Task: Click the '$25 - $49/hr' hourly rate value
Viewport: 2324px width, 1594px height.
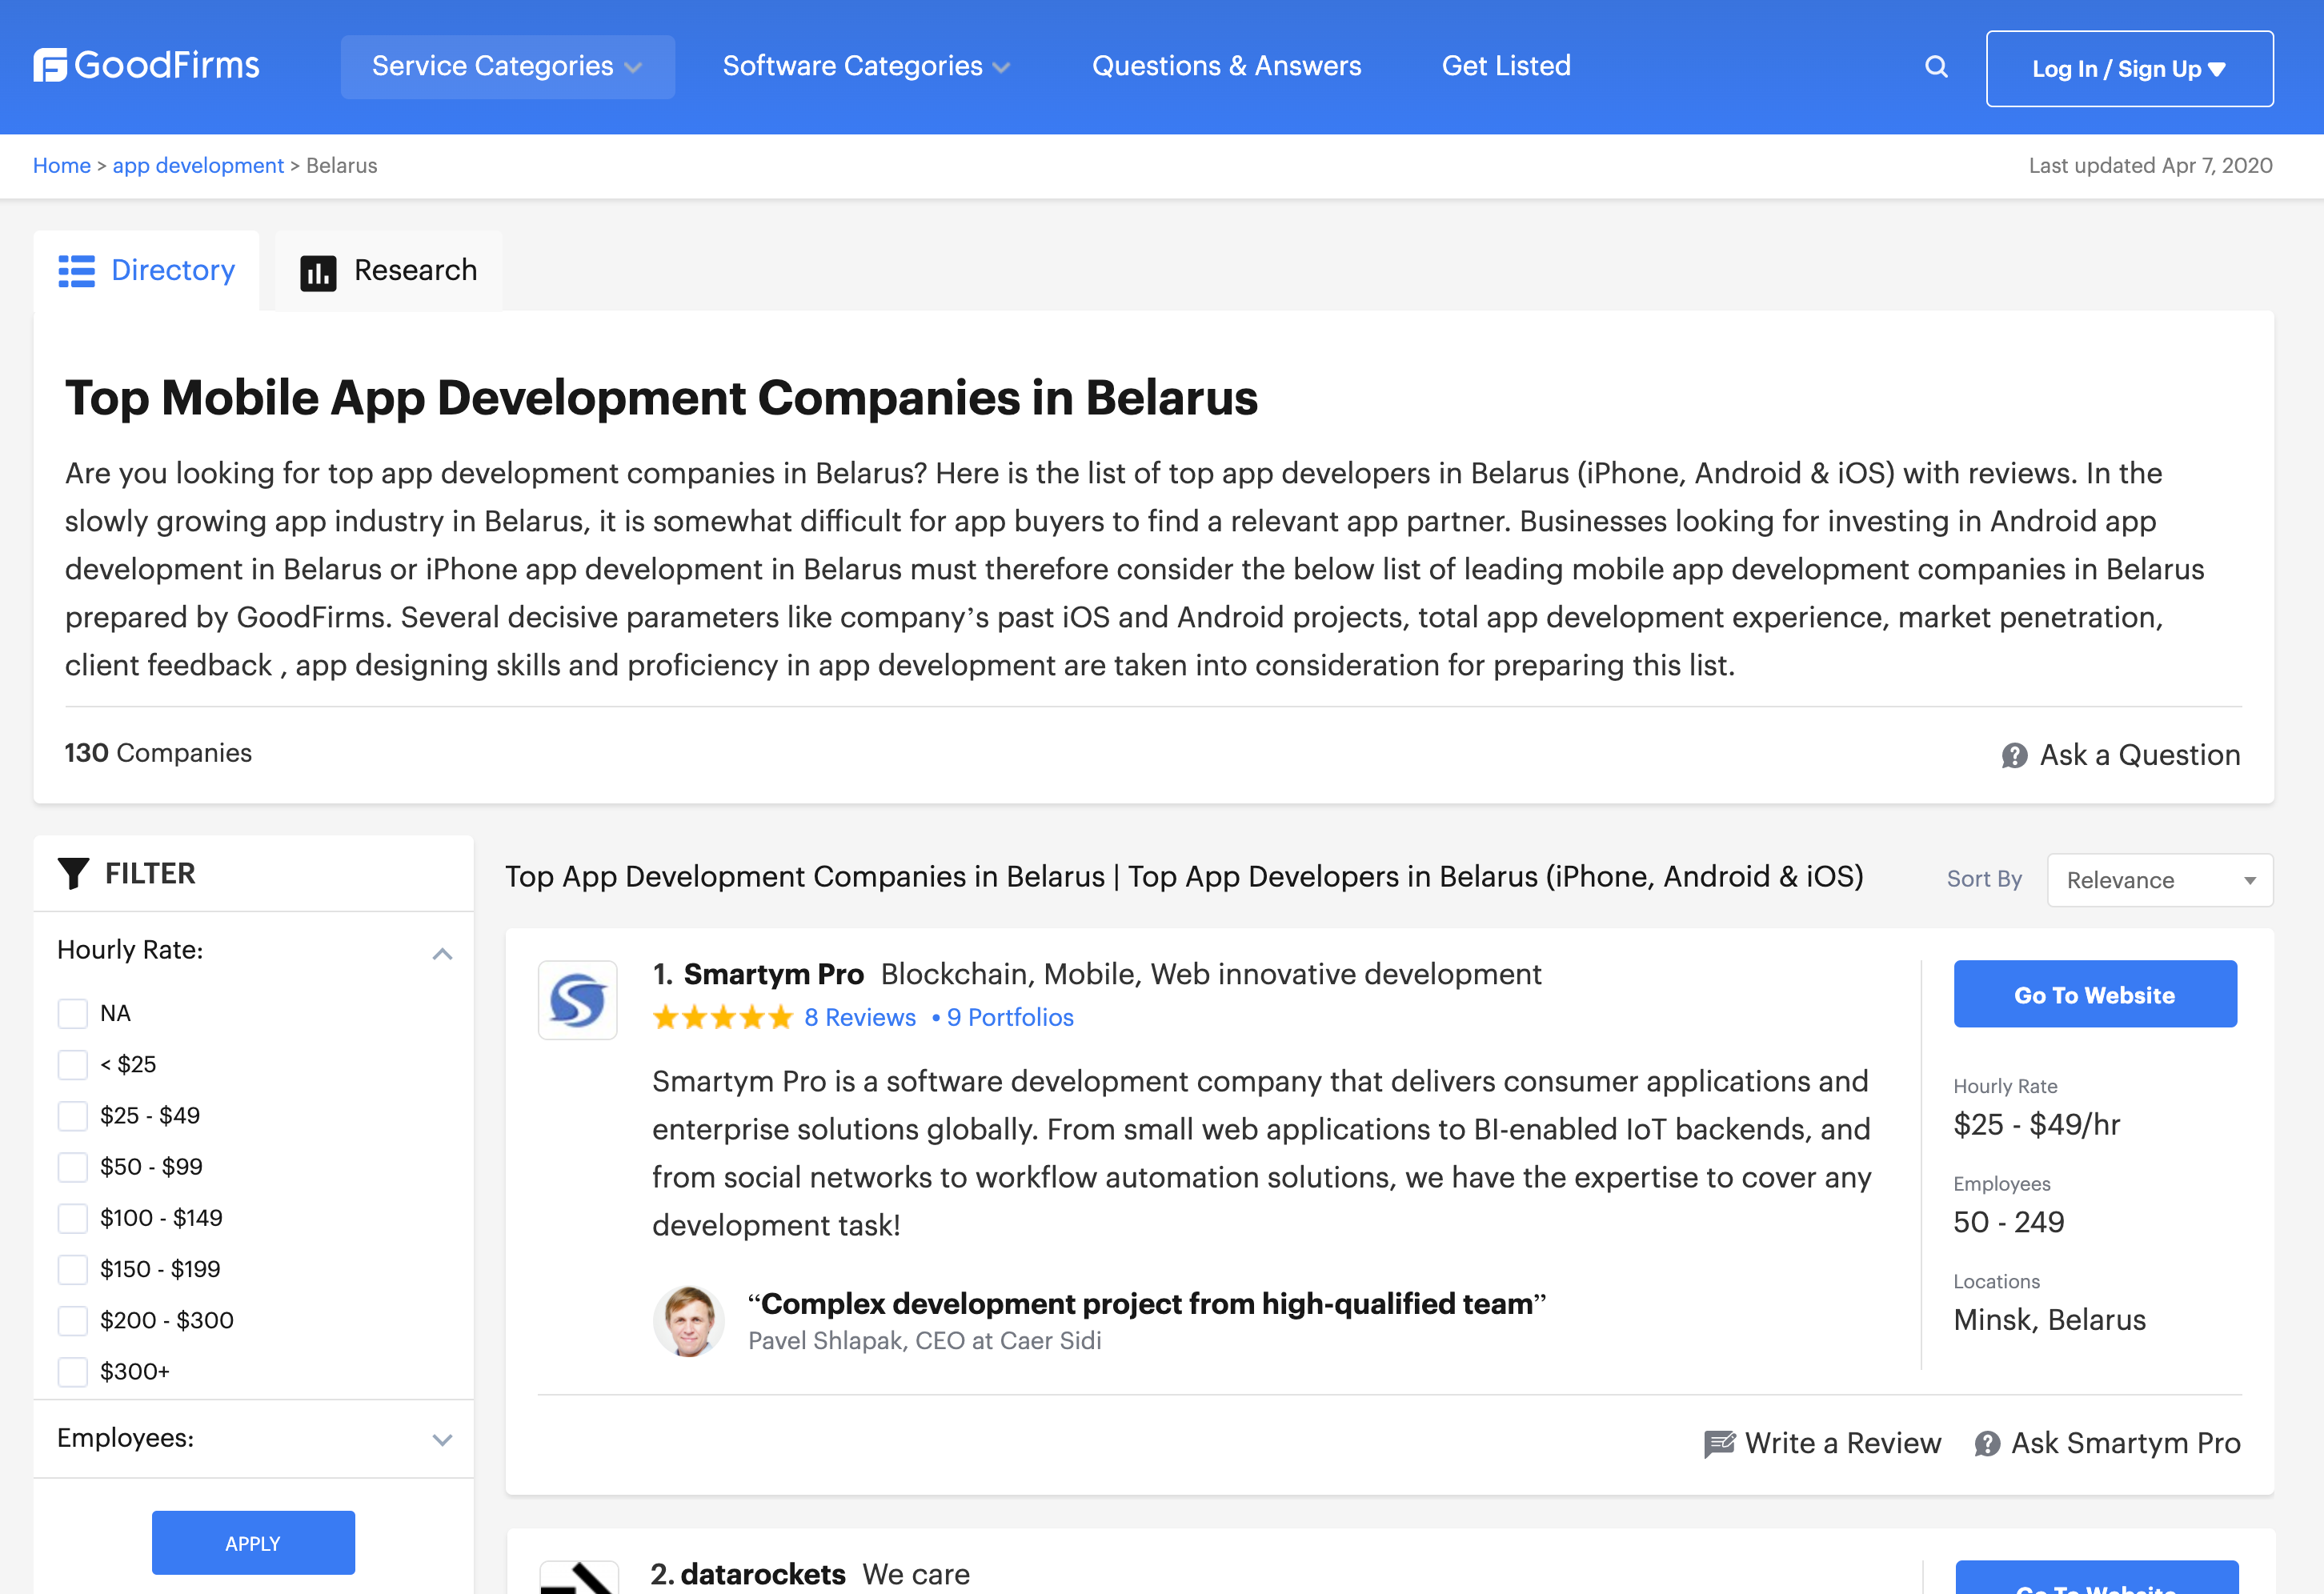Action: (x=2037, y=1125)
